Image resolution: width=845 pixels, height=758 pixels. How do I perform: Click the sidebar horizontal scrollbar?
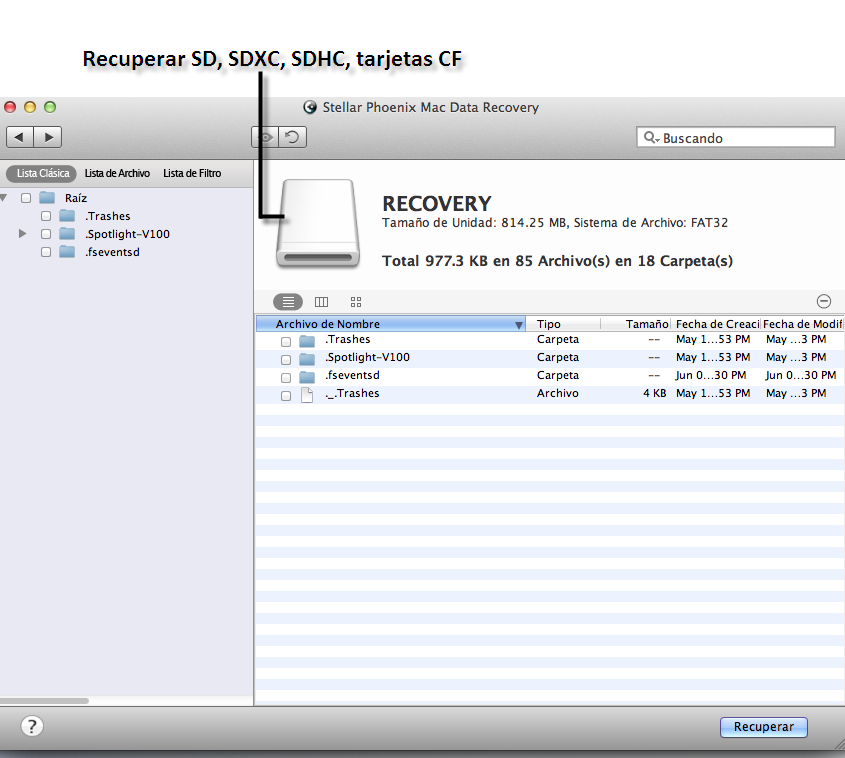click(x=44, y=701)
